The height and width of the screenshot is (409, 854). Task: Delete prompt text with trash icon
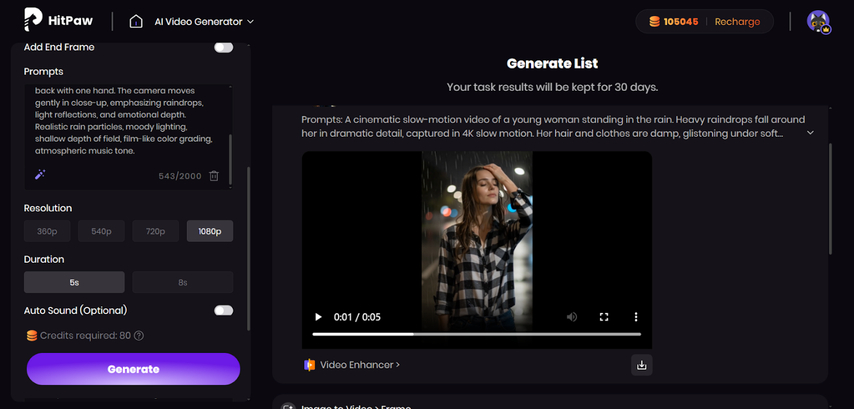pyautogui.click(x=214, y=176)
